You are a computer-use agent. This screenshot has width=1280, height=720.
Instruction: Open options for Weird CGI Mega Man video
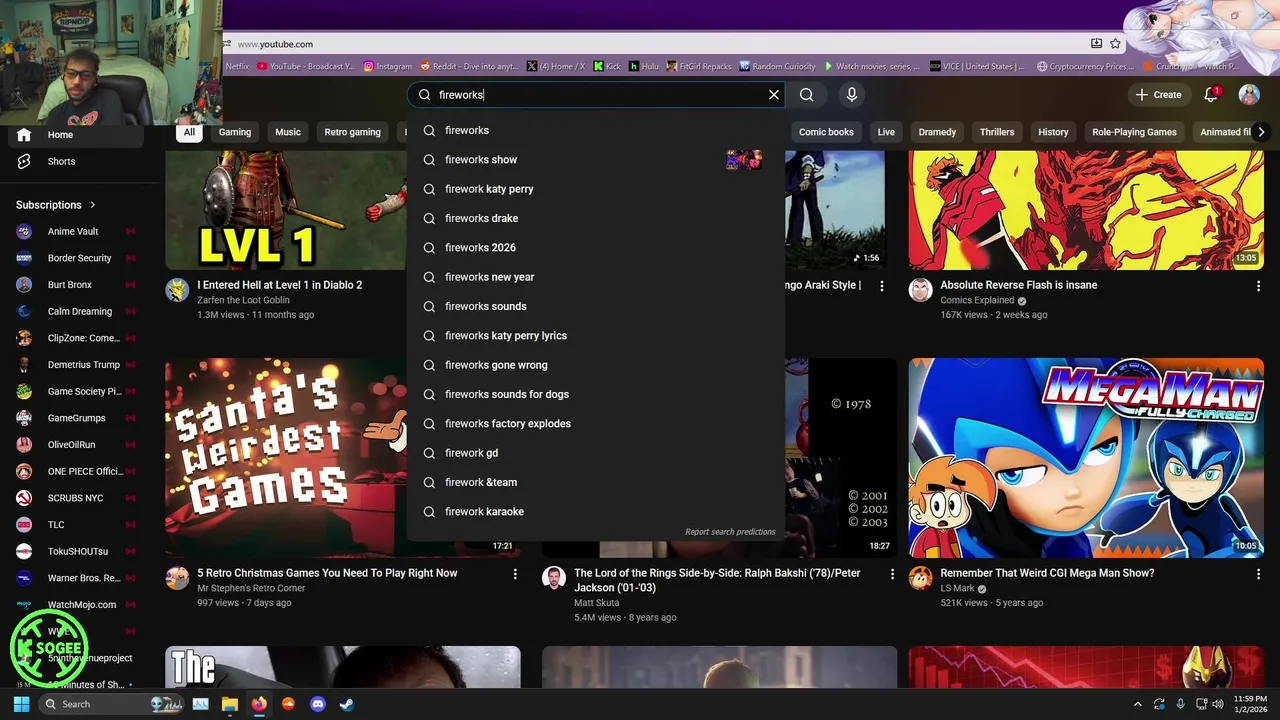coord(1258,575)
